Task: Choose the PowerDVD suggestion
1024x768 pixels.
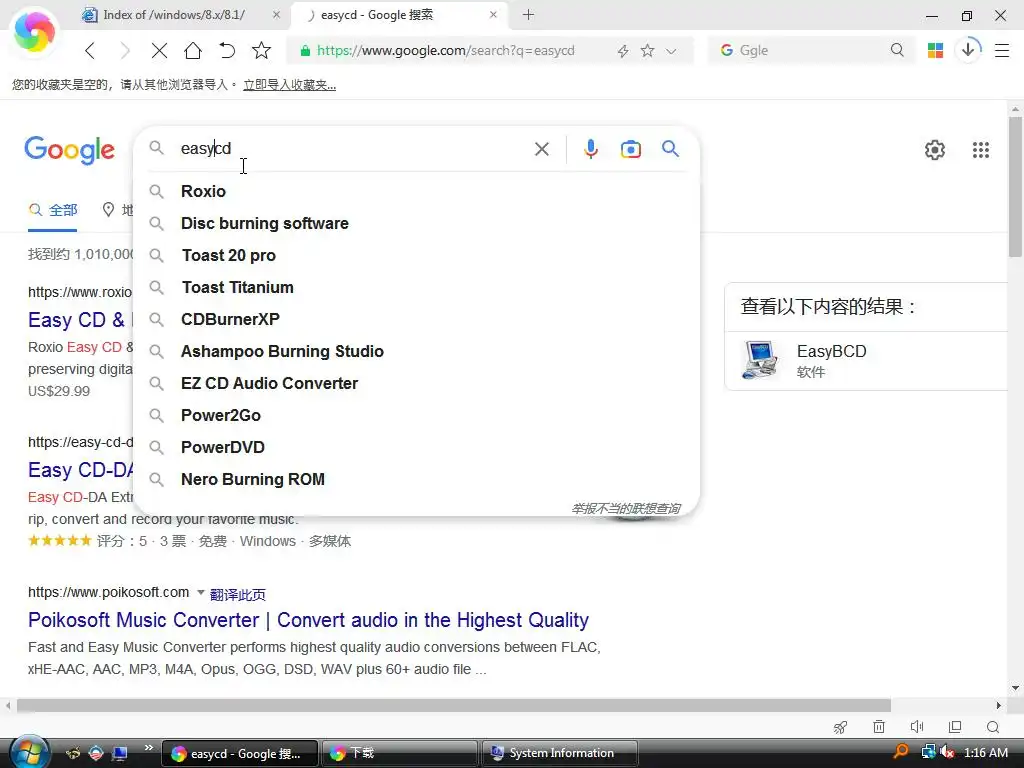Action: 417,447
